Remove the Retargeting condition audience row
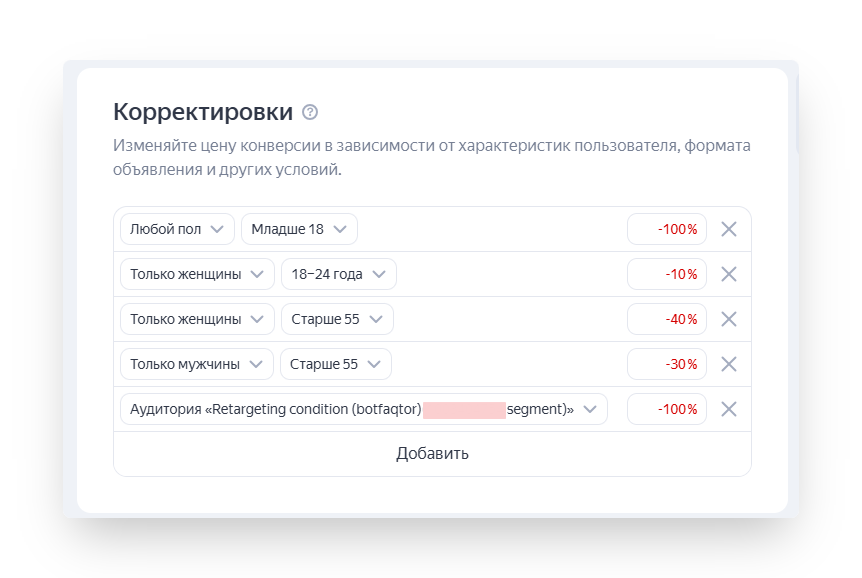Viewport: 862px width, 578px height. 729,409
